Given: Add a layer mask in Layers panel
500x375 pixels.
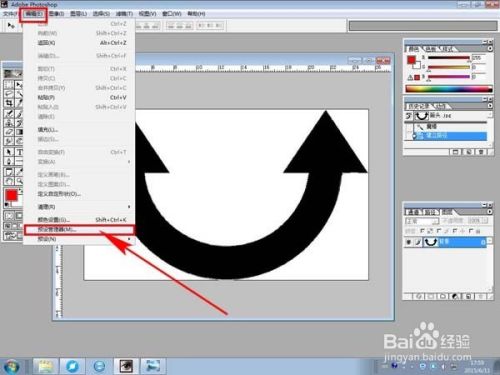Looking at the screenshot, I should [x=431, y=296].
